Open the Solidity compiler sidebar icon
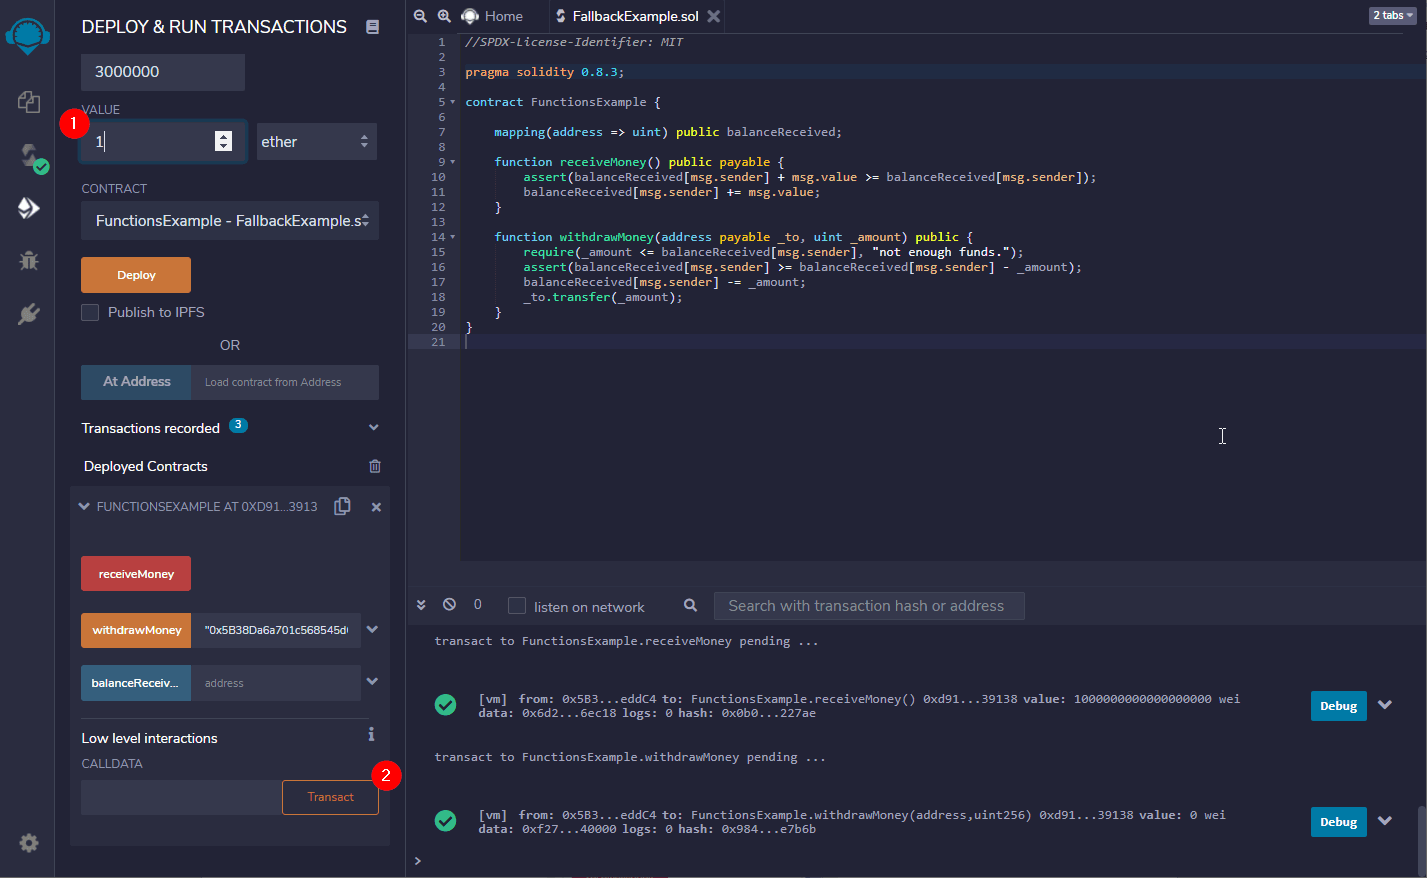The width and height of the screenshot is (1427, 878). (x=30, y=155)
